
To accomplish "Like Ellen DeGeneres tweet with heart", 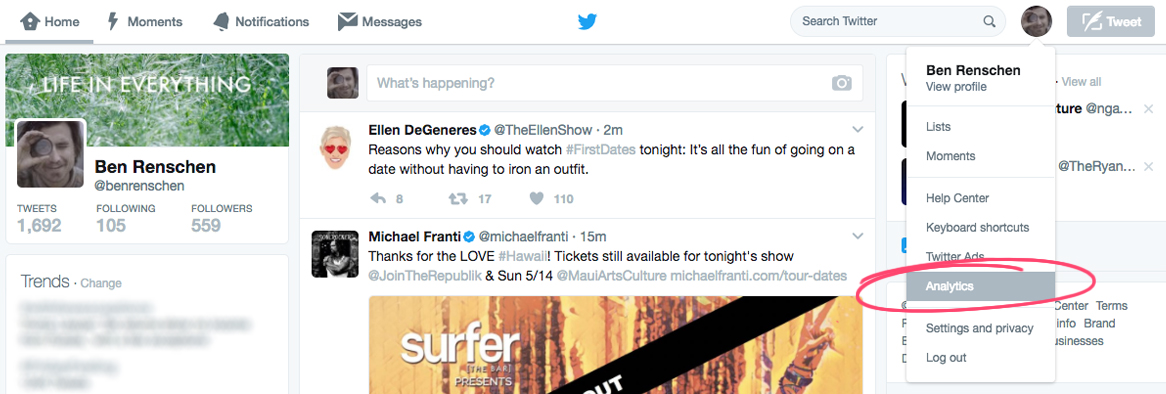I will 536,198.
